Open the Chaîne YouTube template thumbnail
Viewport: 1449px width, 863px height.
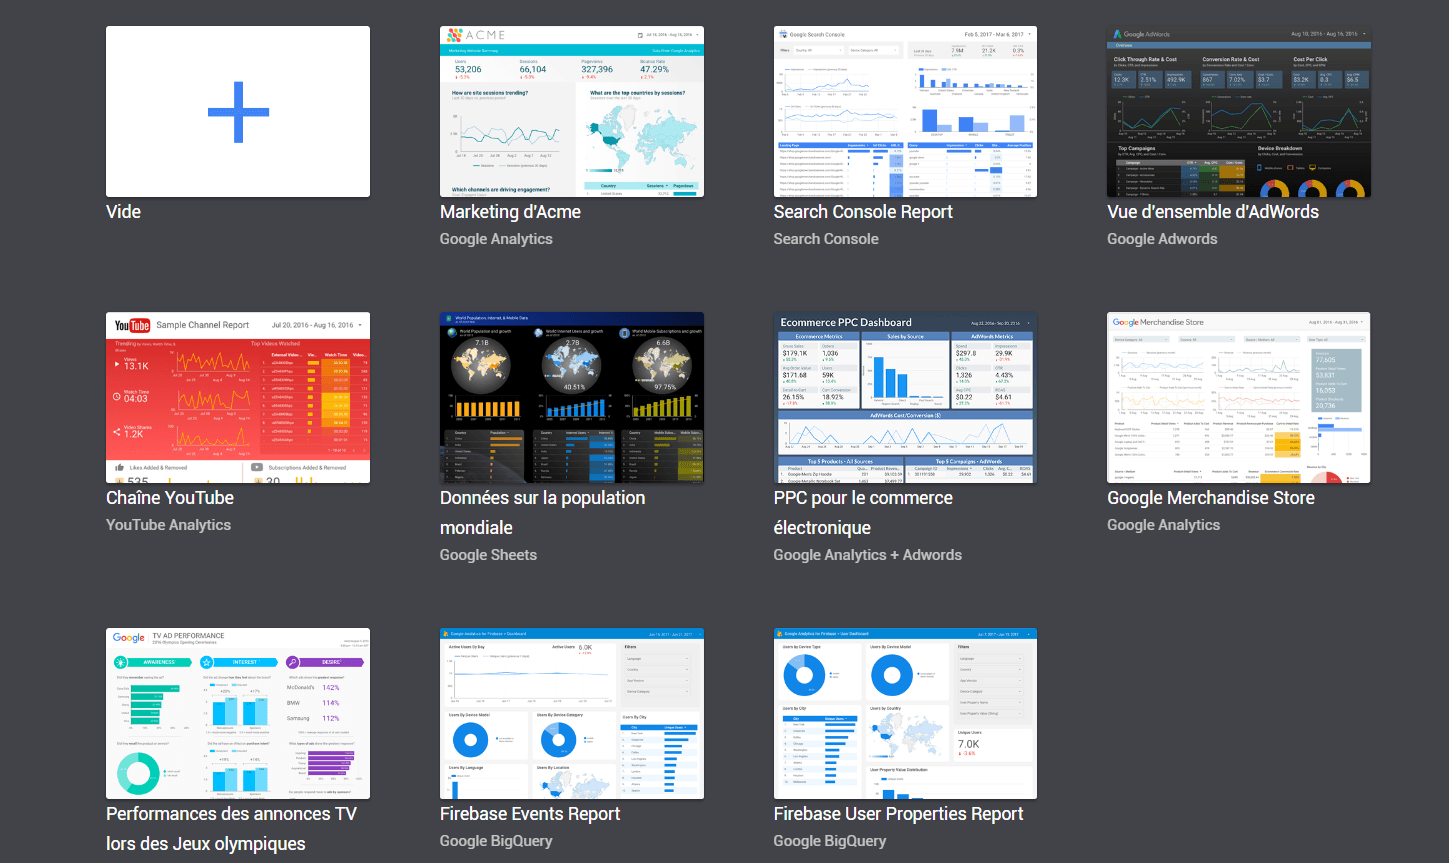(x=238, y=397)
